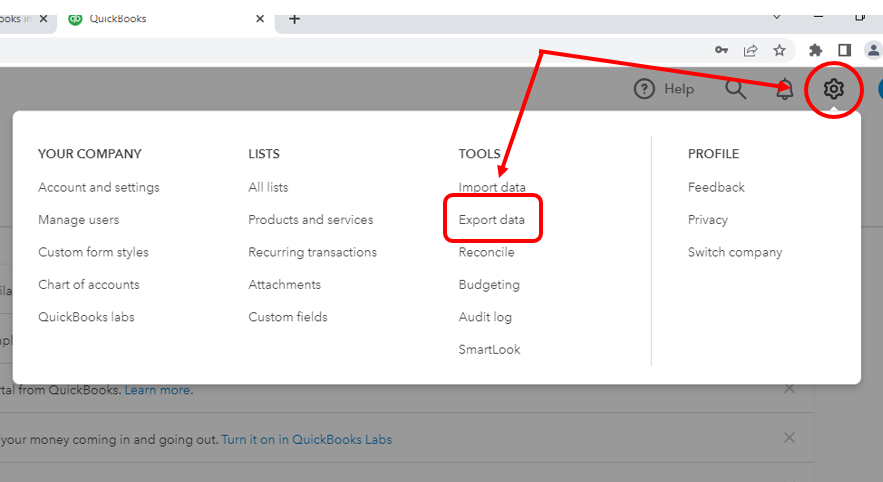This screenshot has width=883, height=482.
Task: Open the Settings gear icon
Action: [x=833, y=89]
